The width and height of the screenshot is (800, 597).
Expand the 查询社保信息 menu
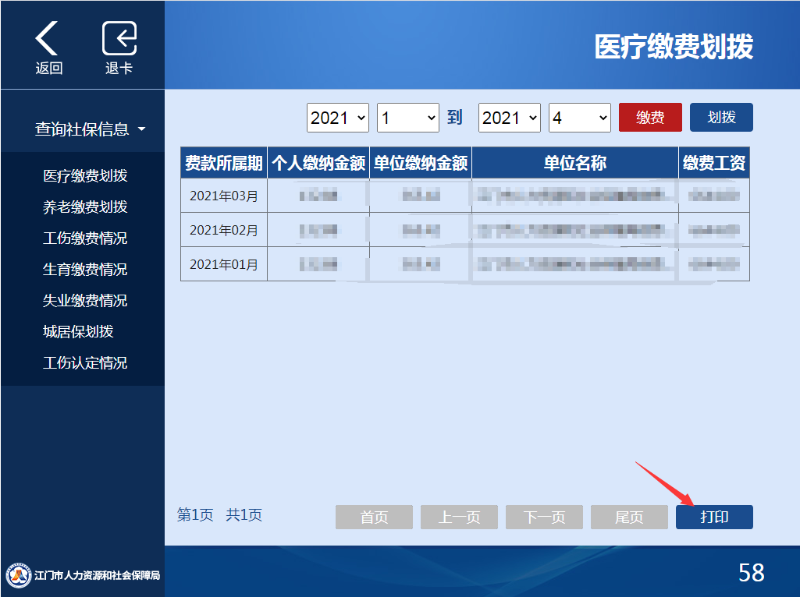[90, 129]
